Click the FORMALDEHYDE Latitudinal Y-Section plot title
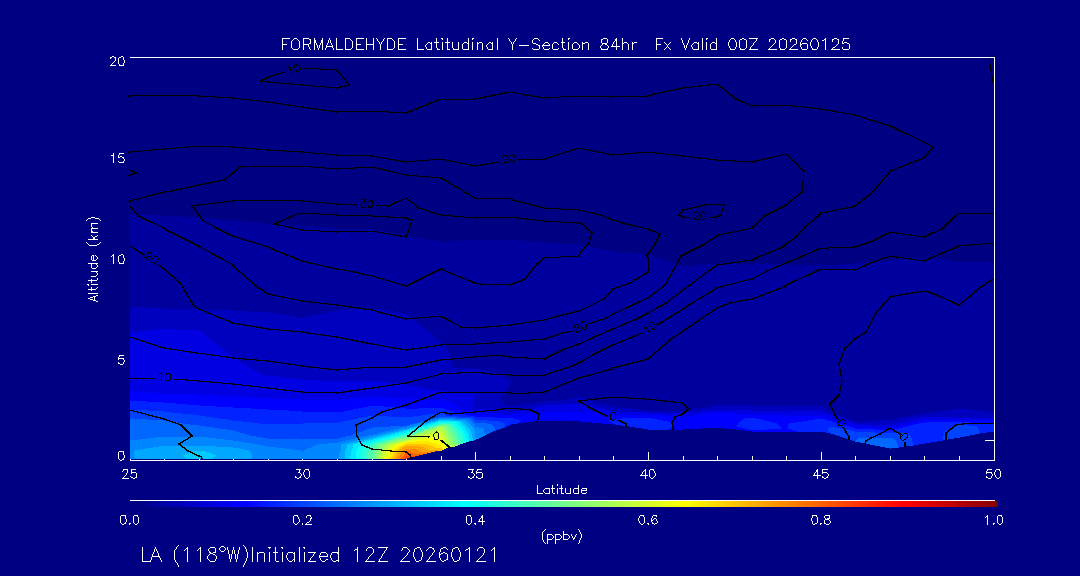This screenshot has height=576, width=1080. pos(565,45)
